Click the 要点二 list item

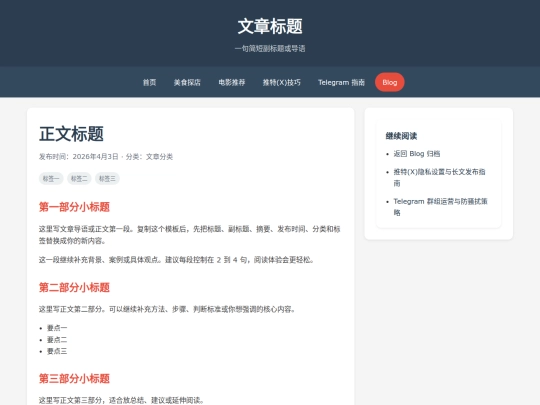pos(57,340)
